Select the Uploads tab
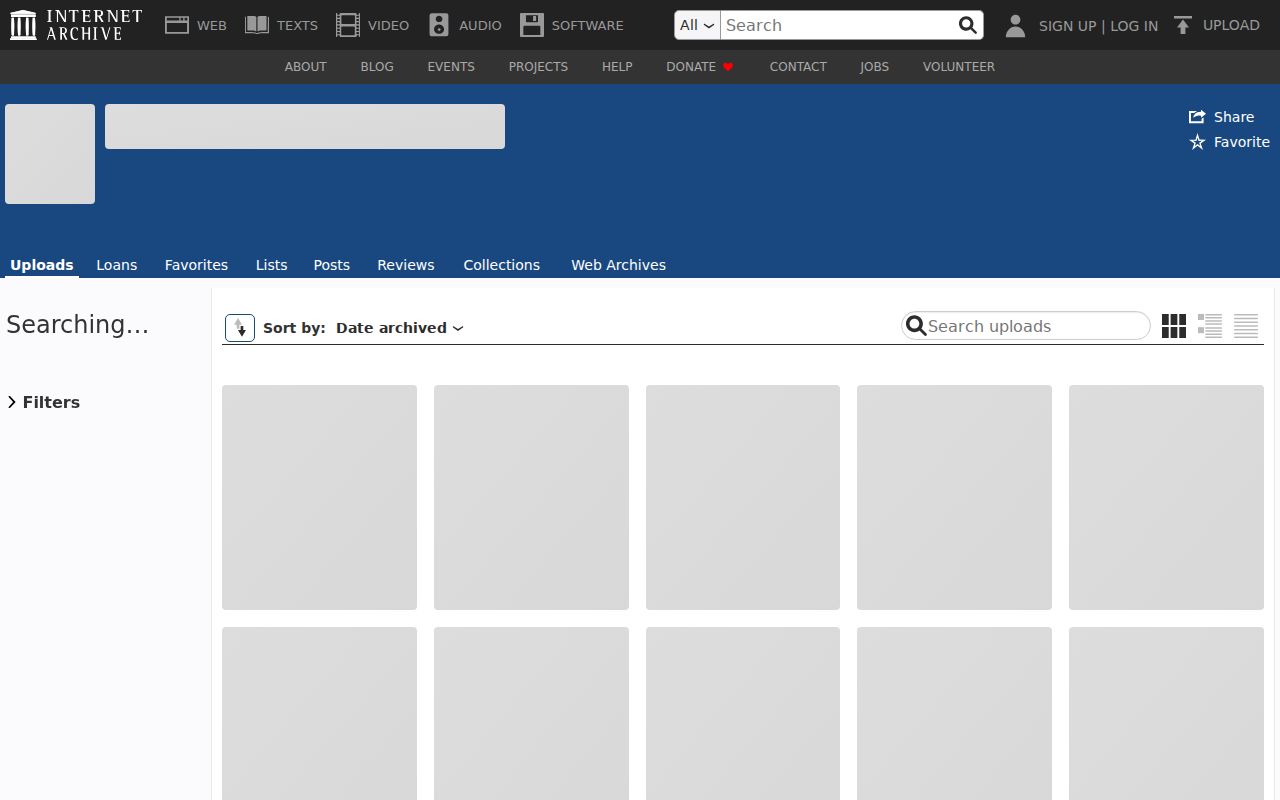Screen dimensions: 1280x800 42,265
